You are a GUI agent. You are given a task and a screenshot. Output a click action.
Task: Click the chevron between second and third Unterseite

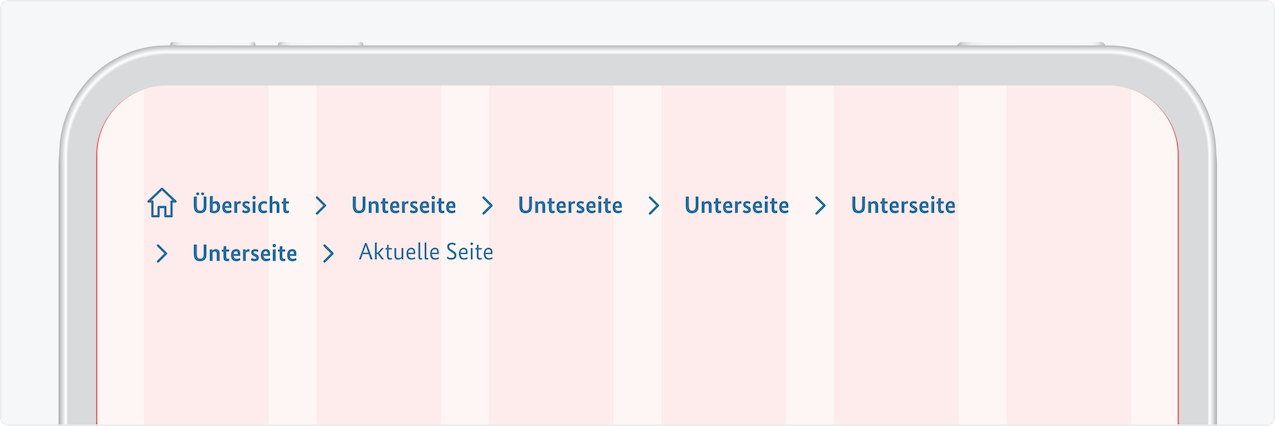tap(654, 206)
